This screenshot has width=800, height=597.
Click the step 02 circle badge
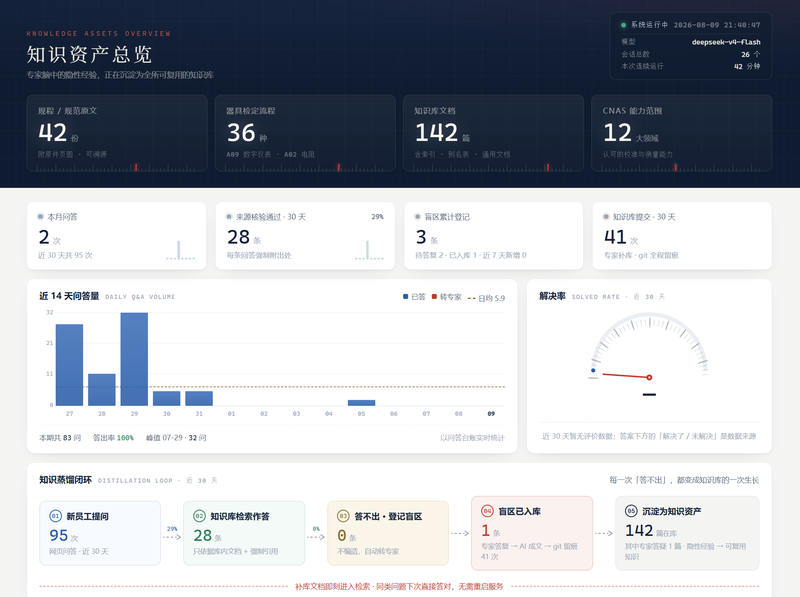(x=199, y=516)
